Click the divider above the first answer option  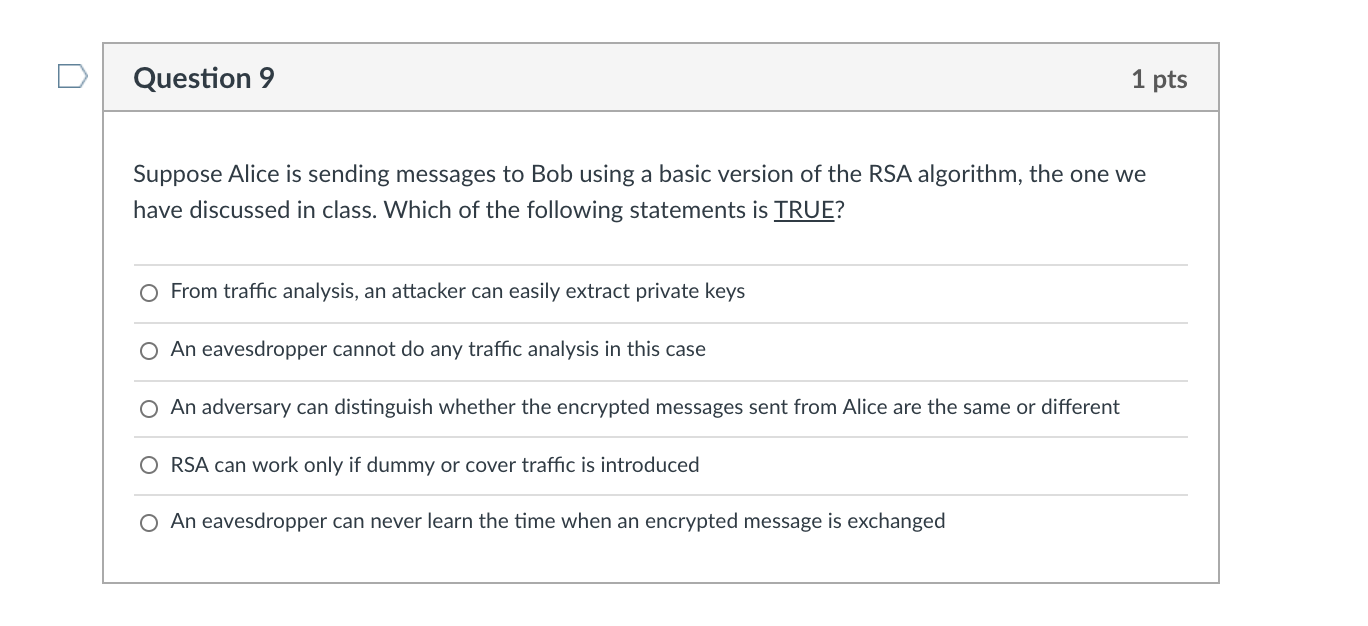[x=660, y=264]
